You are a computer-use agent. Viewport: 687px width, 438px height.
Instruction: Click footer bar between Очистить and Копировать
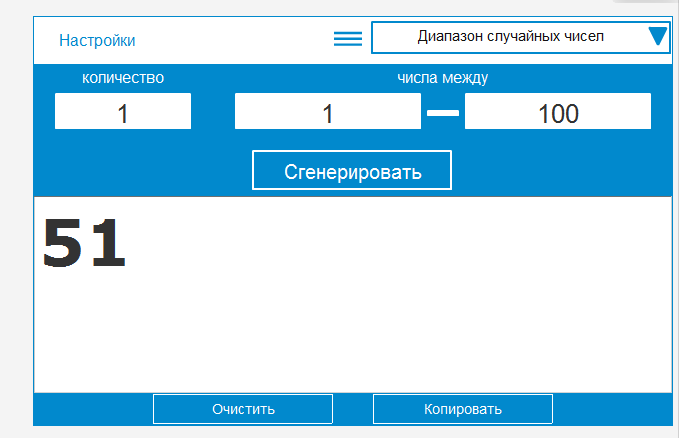pos(353,409)
